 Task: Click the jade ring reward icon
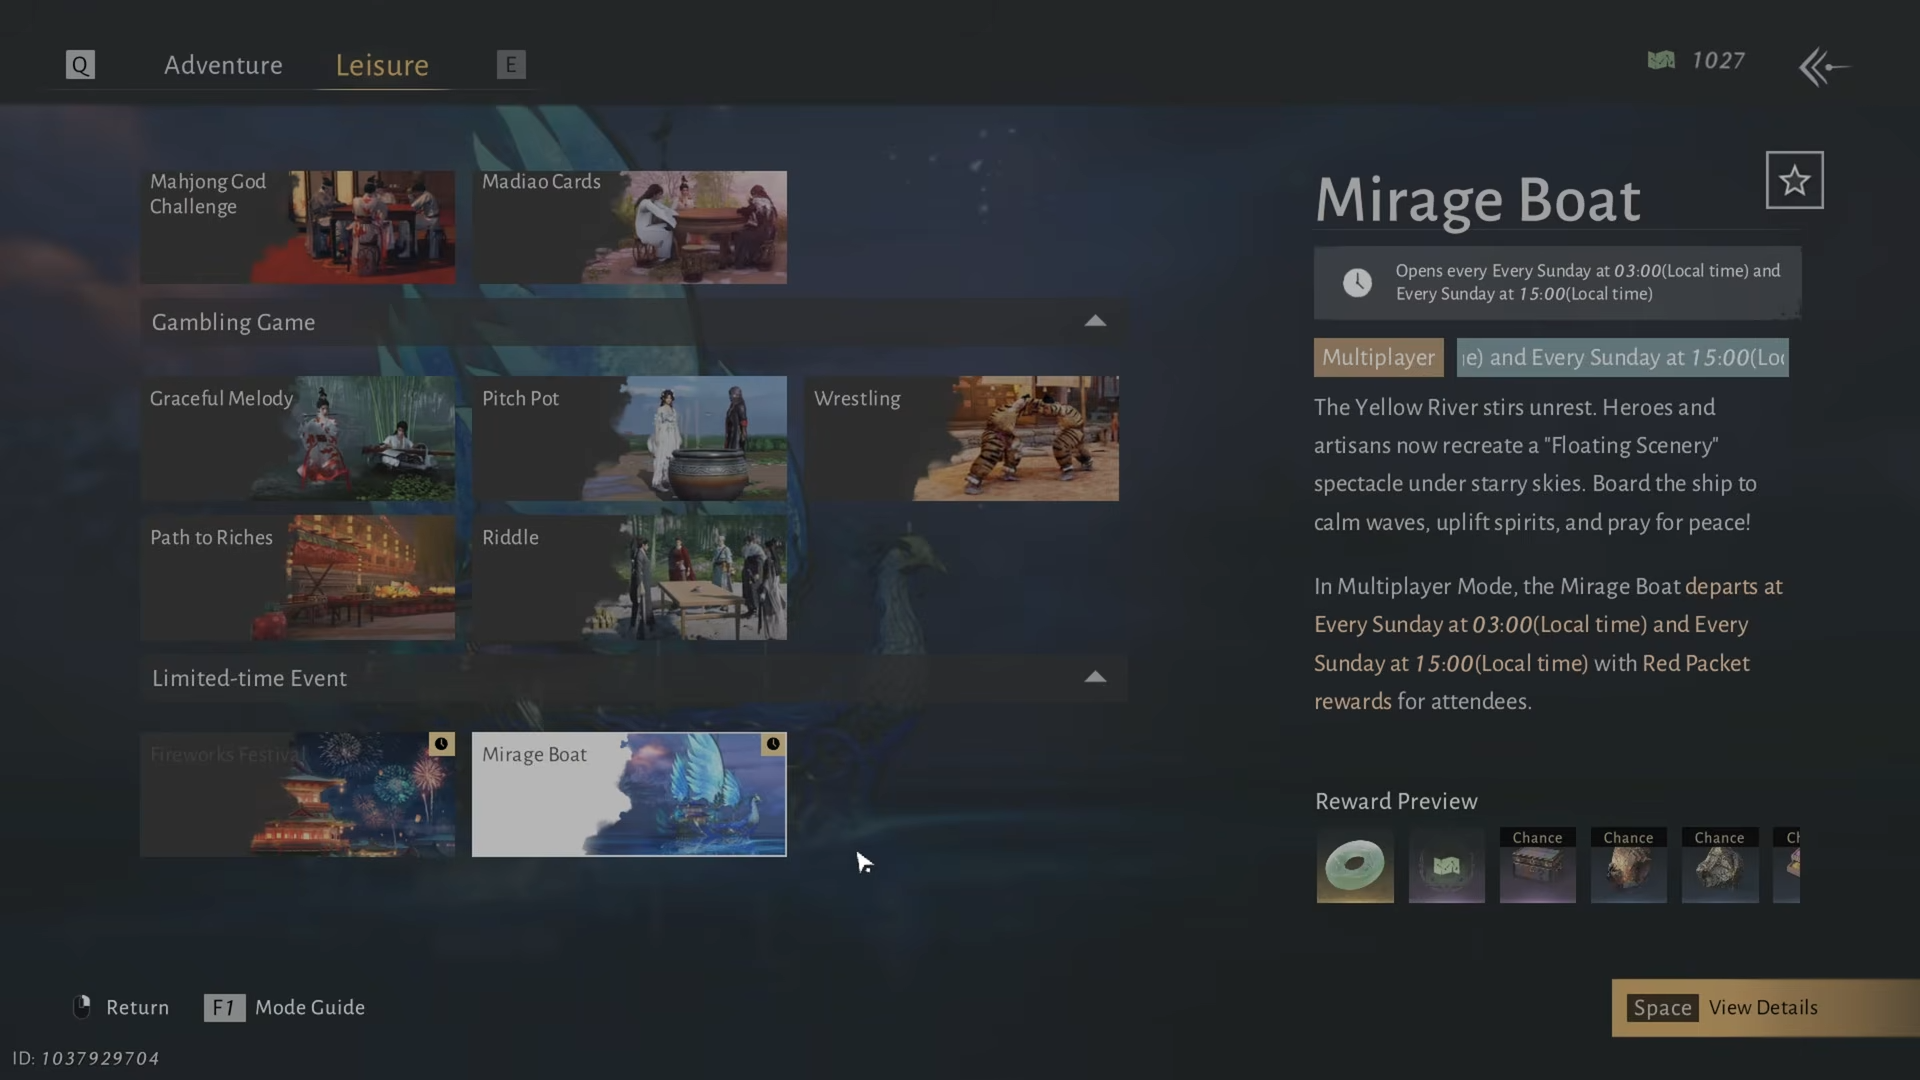1355,865
